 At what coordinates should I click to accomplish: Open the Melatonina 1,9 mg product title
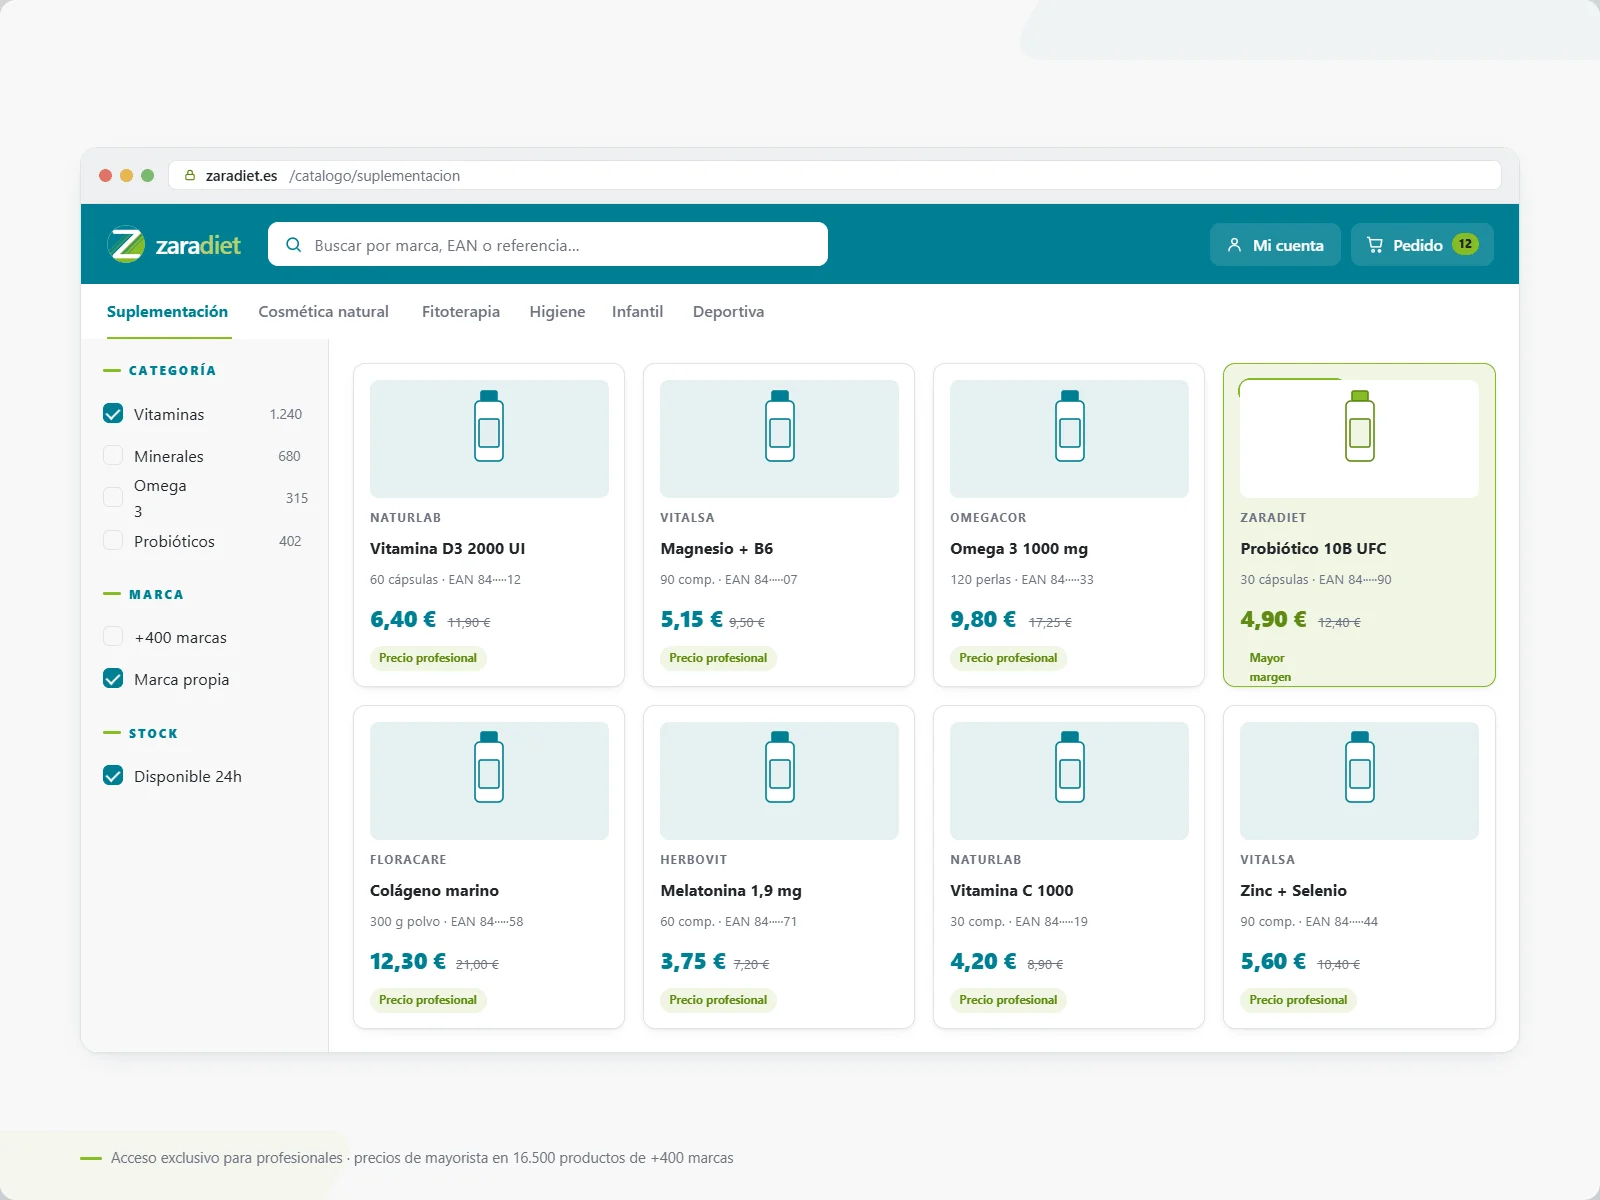click(731, 891)
